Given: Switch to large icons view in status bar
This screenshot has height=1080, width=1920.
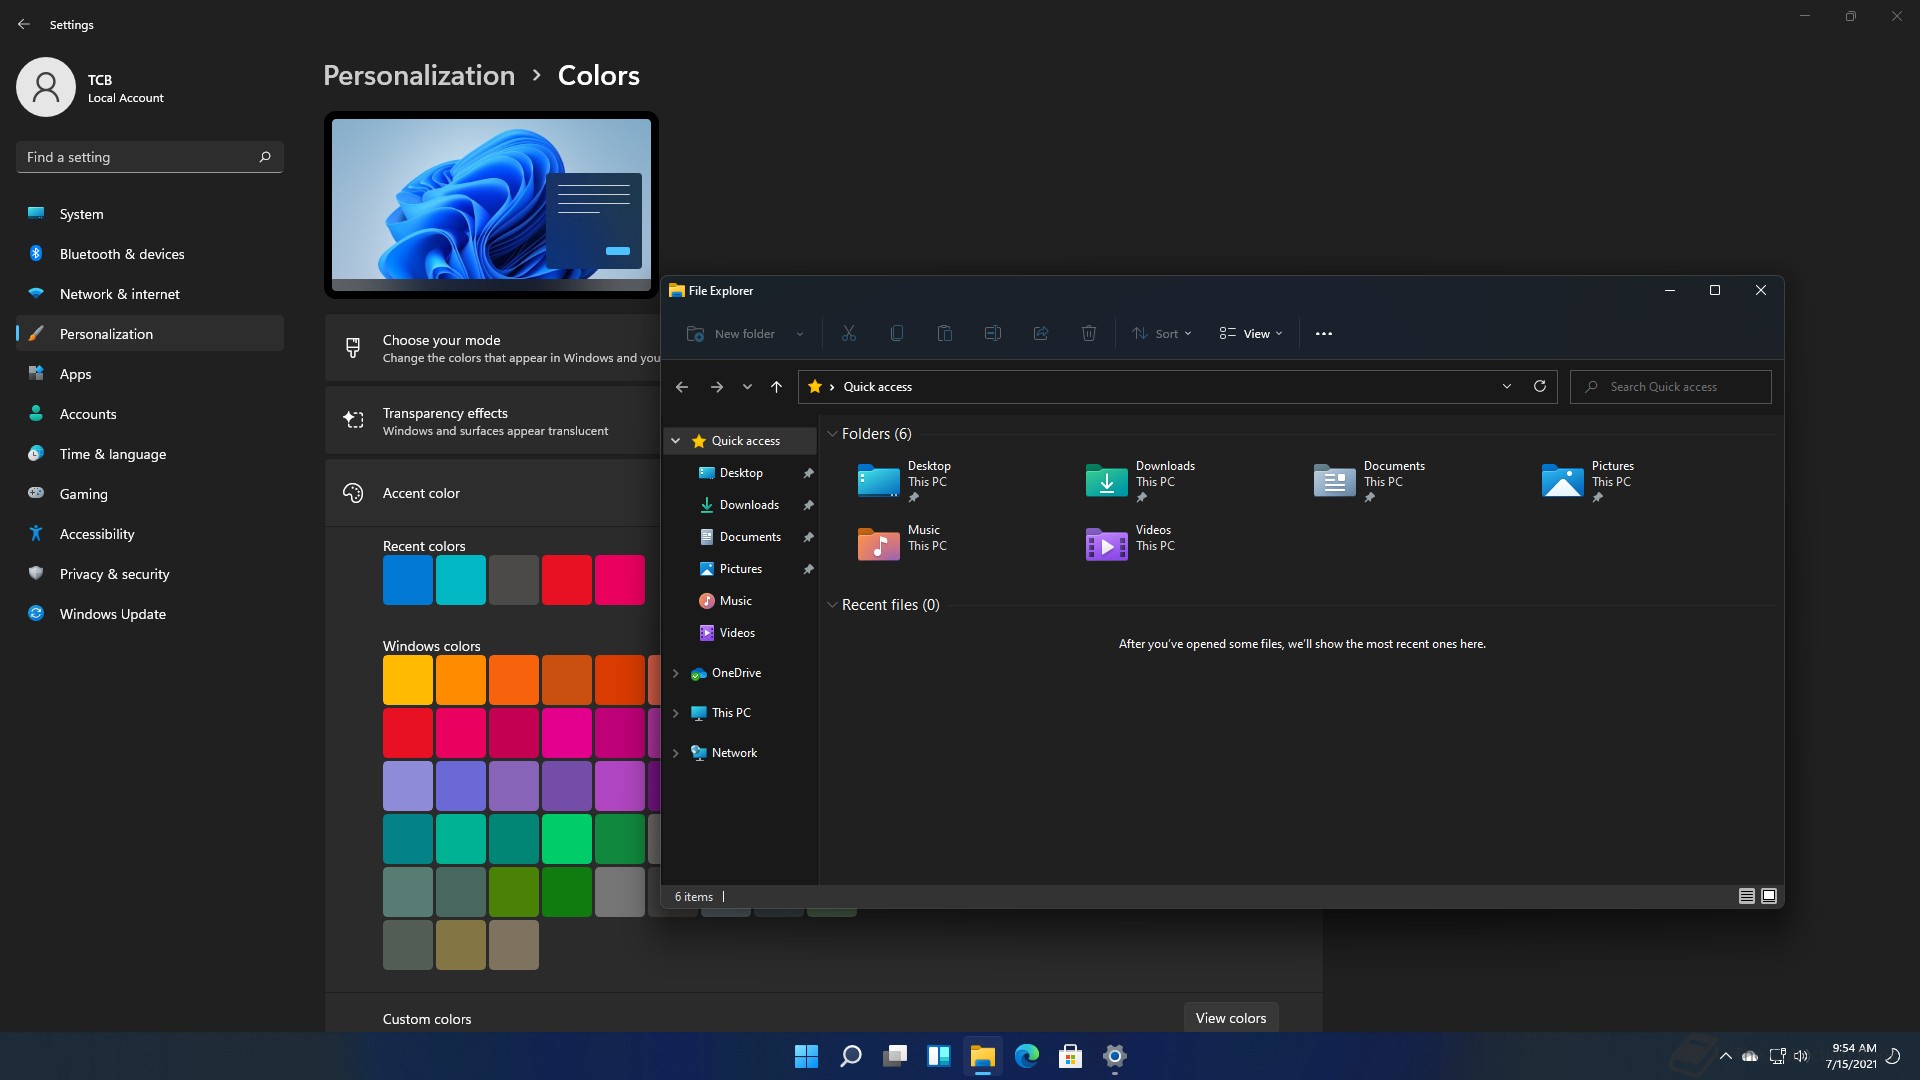Looking at the screenshot, I should (1768, 896).
